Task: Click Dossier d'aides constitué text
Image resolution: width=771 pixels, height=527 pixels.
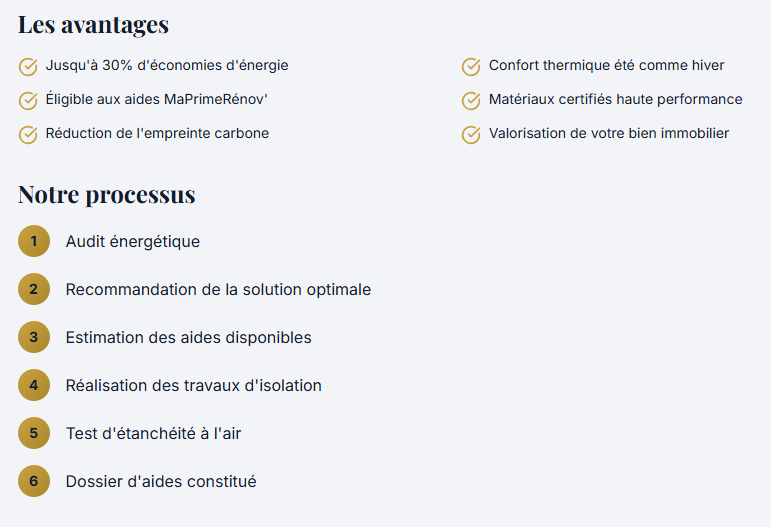Action: pos(161,481)
